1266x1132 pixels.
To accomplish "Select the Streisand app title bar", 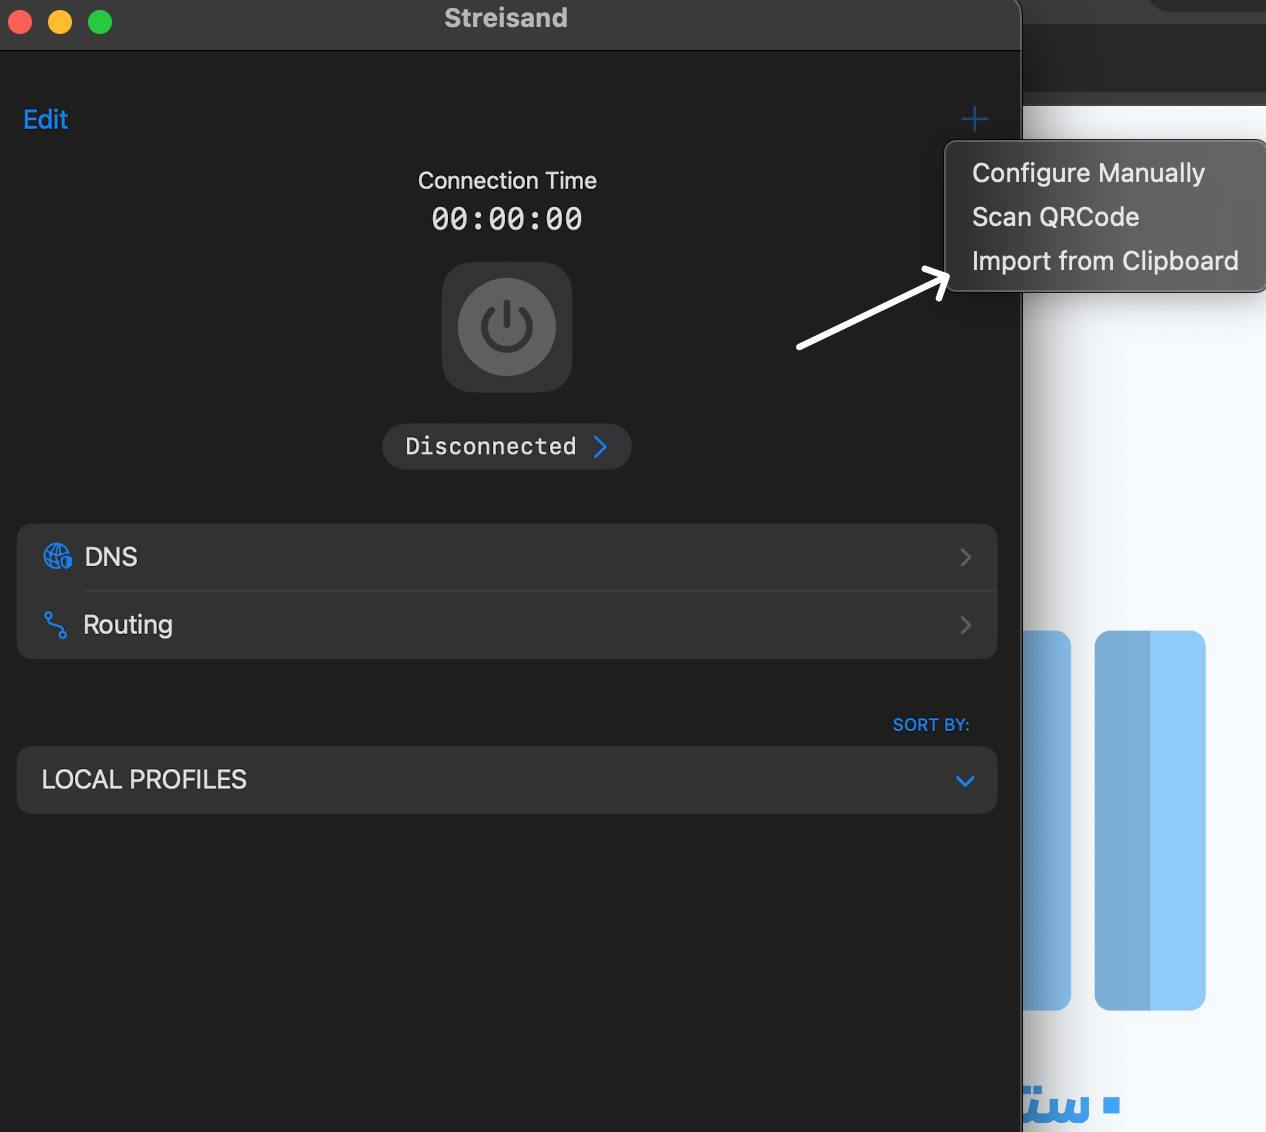I will pos(506,17).
